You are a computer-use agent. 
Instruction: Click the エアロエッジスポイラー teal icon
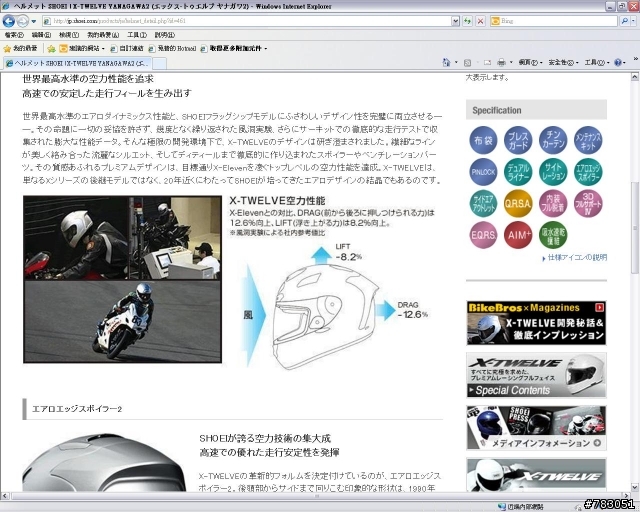pos(588,172)
